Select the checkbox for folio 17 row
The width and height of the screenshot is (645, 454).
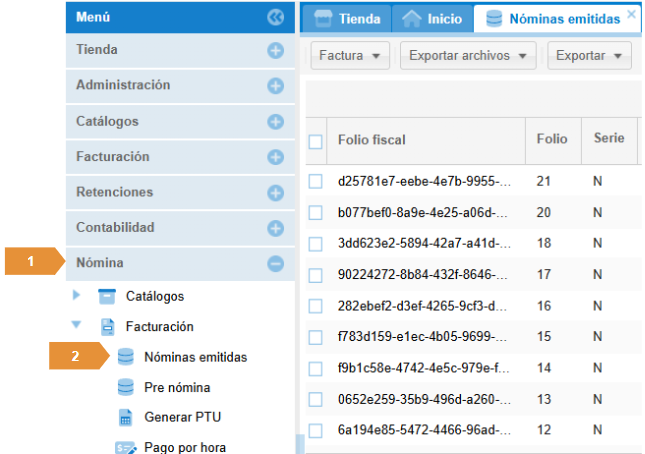(316, 275)
